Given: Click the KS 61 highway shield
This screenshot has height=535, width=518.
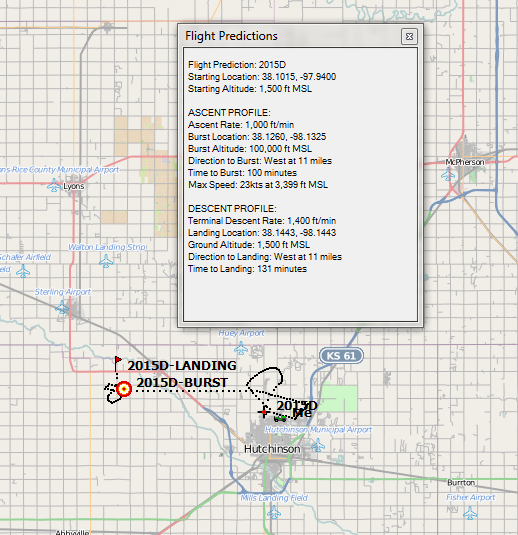Looking at the screenshot, I should [x=341, y=356].
